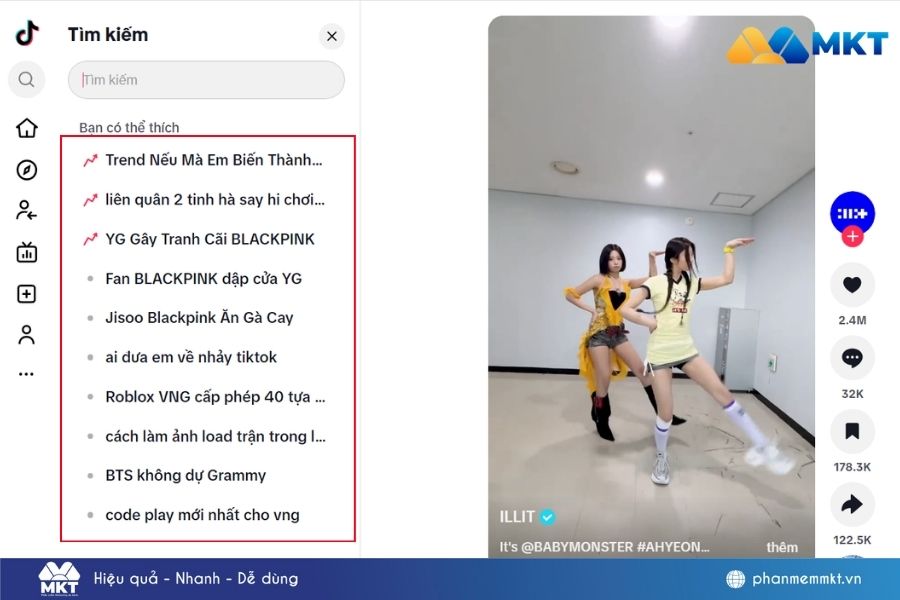The height and width of the screenshot is (600, 900).
Task: Select suggestion Roblox VNG cấp phép 40 tựa
Action: coord(208,397)
